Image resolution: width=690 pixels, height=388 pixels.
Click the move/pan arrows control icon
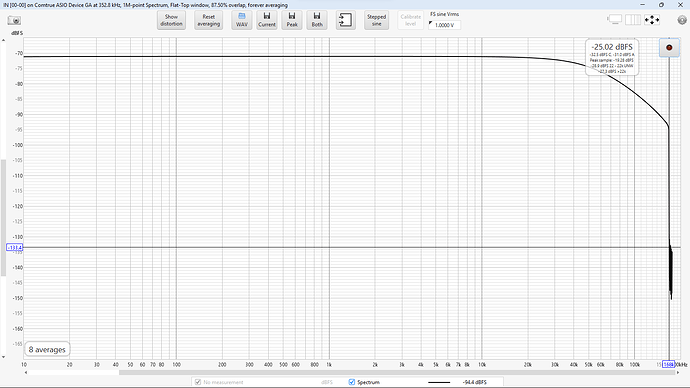pos(652,20)
